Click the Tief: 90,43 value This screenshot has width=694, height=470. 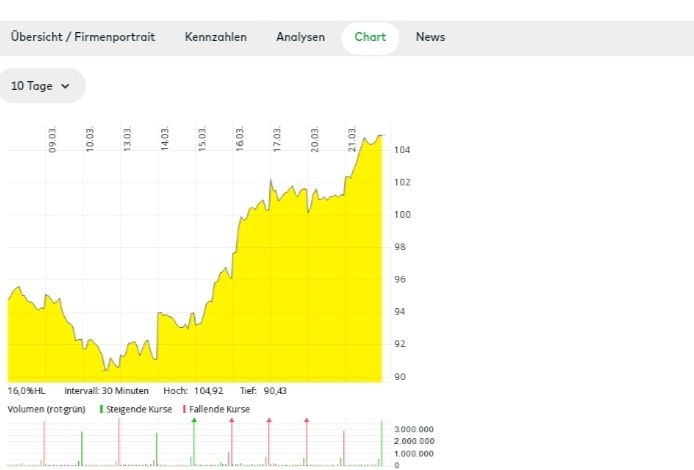263,391
